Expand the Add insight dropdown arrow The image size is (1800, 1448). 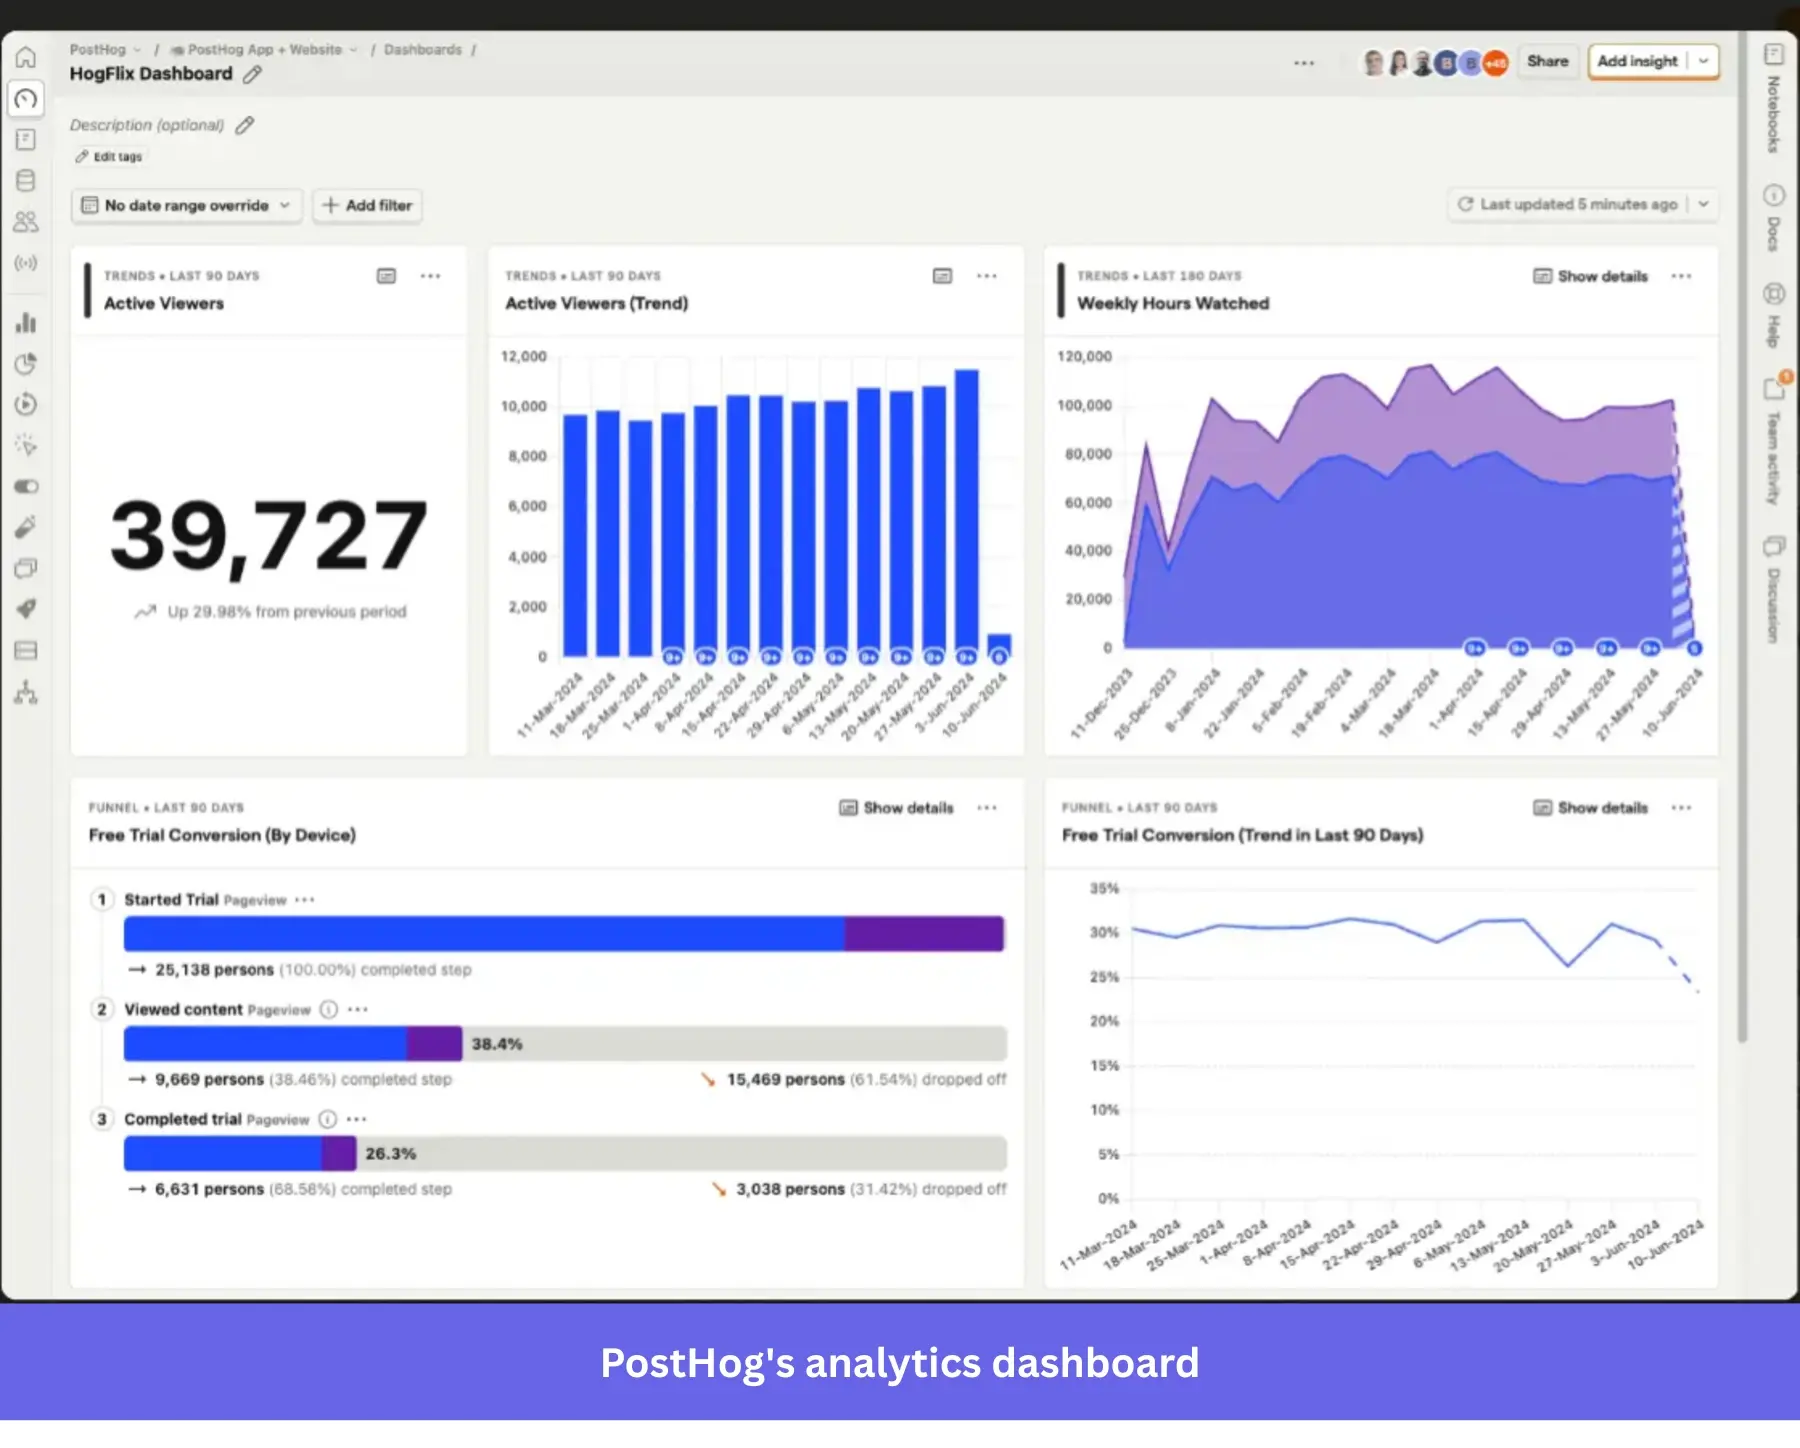[x=1703, y=61]
